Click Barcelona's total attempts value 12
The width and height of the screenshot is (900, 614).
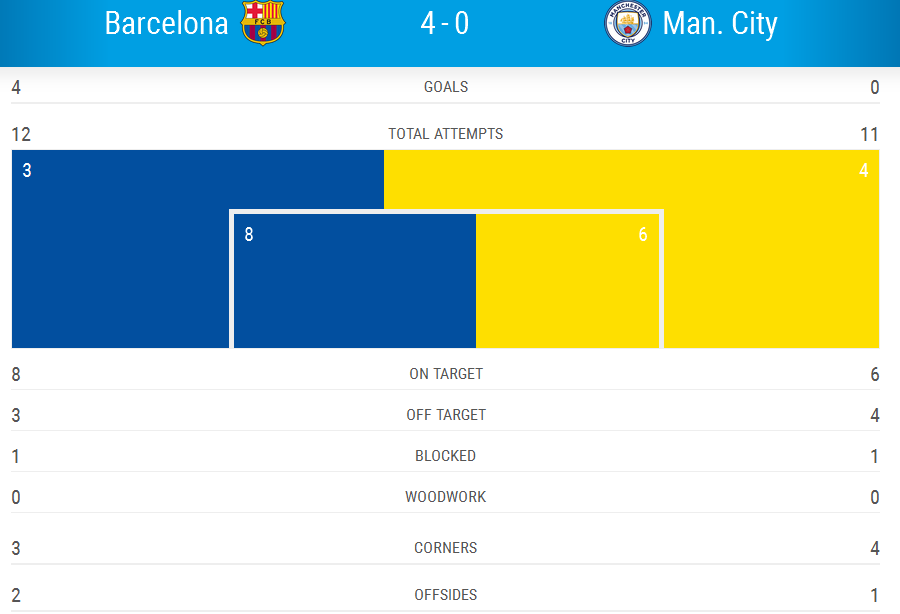coord(21,134)
